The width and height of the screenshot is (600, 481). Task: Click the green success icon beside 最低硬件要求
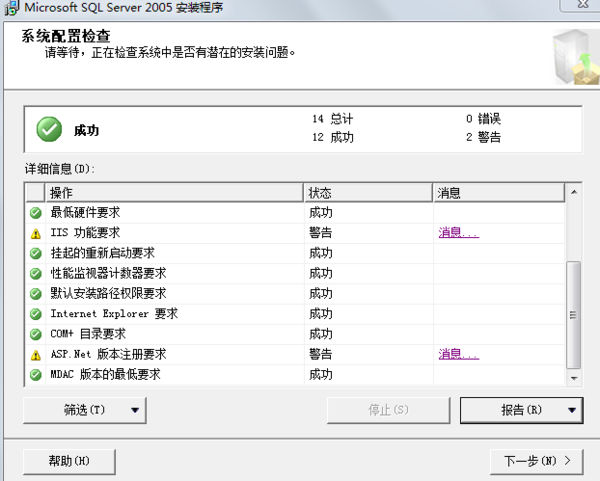(x=36, y=213)
